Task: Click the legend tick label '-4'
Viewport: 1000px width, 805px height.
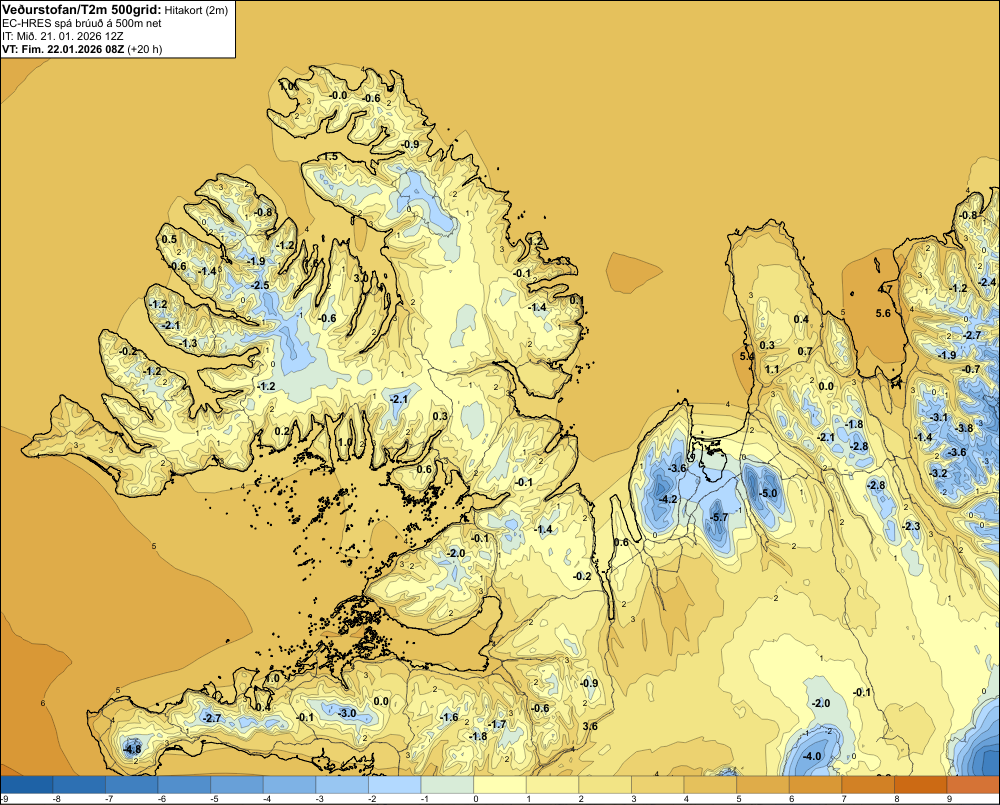Action: coord(266,799)
